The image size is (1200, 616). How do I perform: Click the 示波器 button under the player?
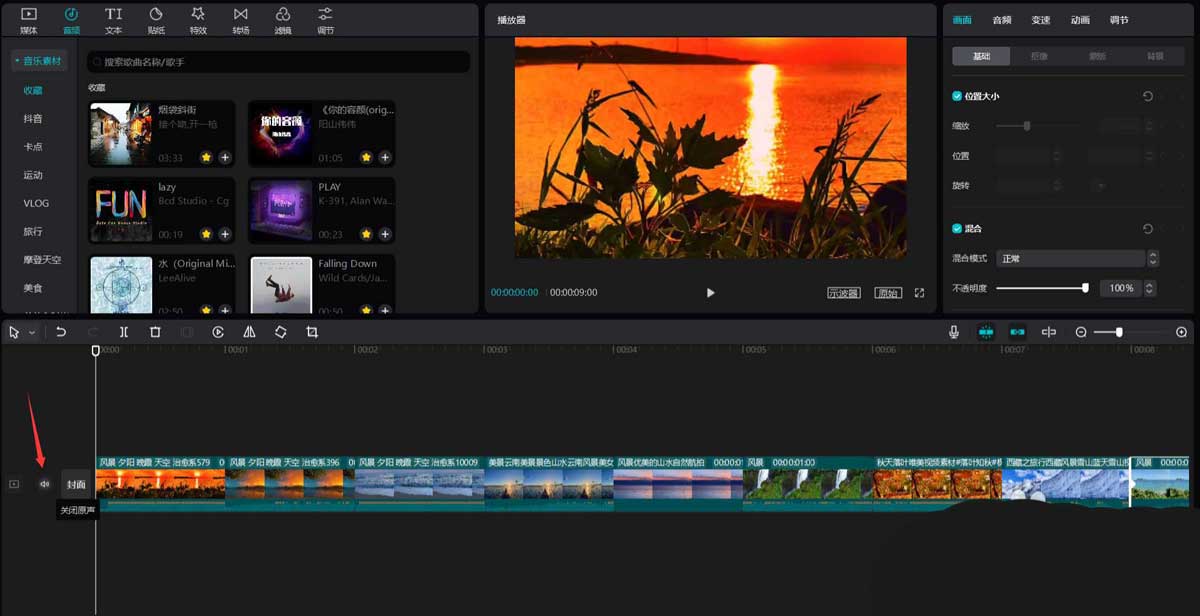[x=843, y=293]
